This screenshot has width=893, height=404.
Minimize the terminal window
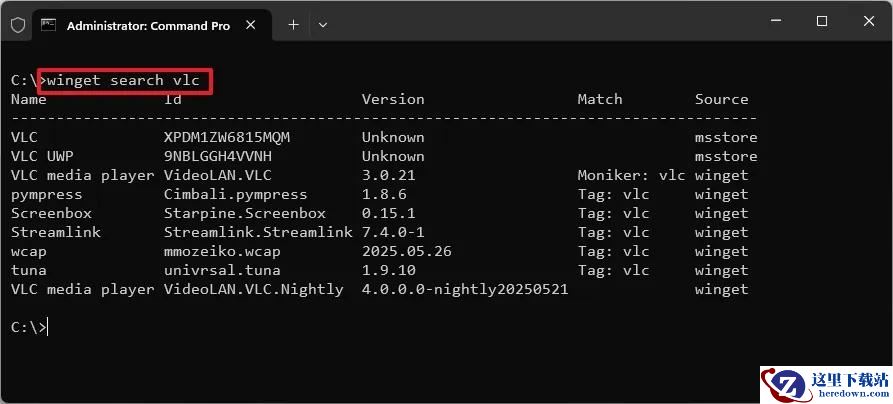(775, 22)
